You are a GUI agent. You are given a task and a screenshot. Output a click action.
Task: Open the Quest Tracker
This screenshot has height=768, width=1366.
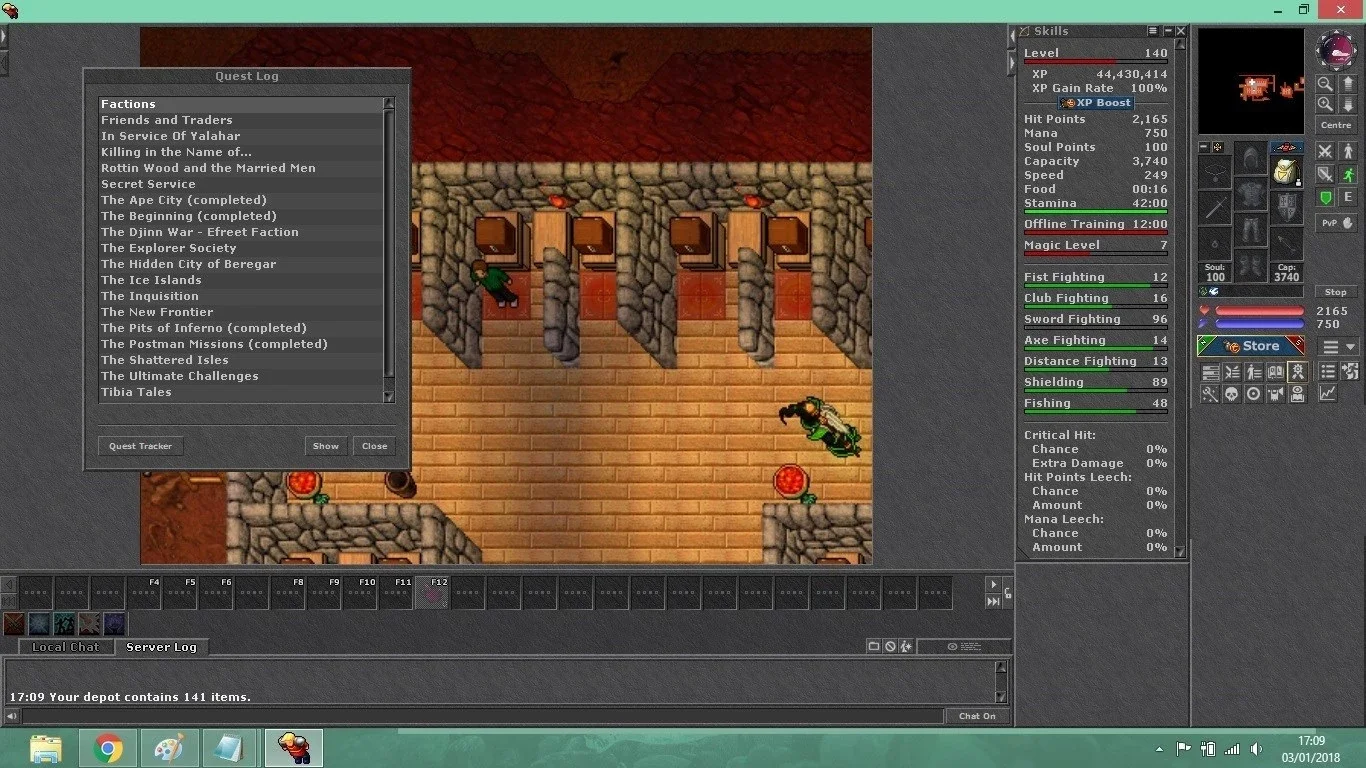click(x=140, y=446)
